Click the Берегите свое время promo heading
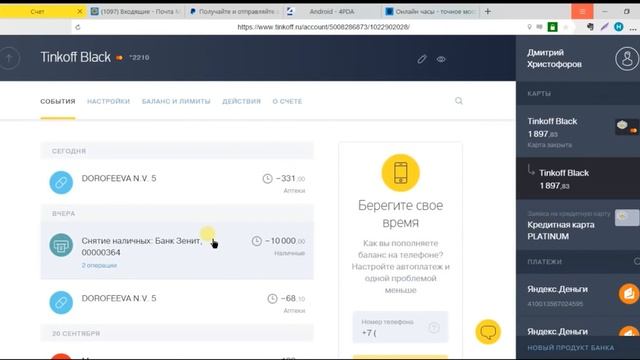The width and height of the screenshot is (640, 360). coord(400,214)
